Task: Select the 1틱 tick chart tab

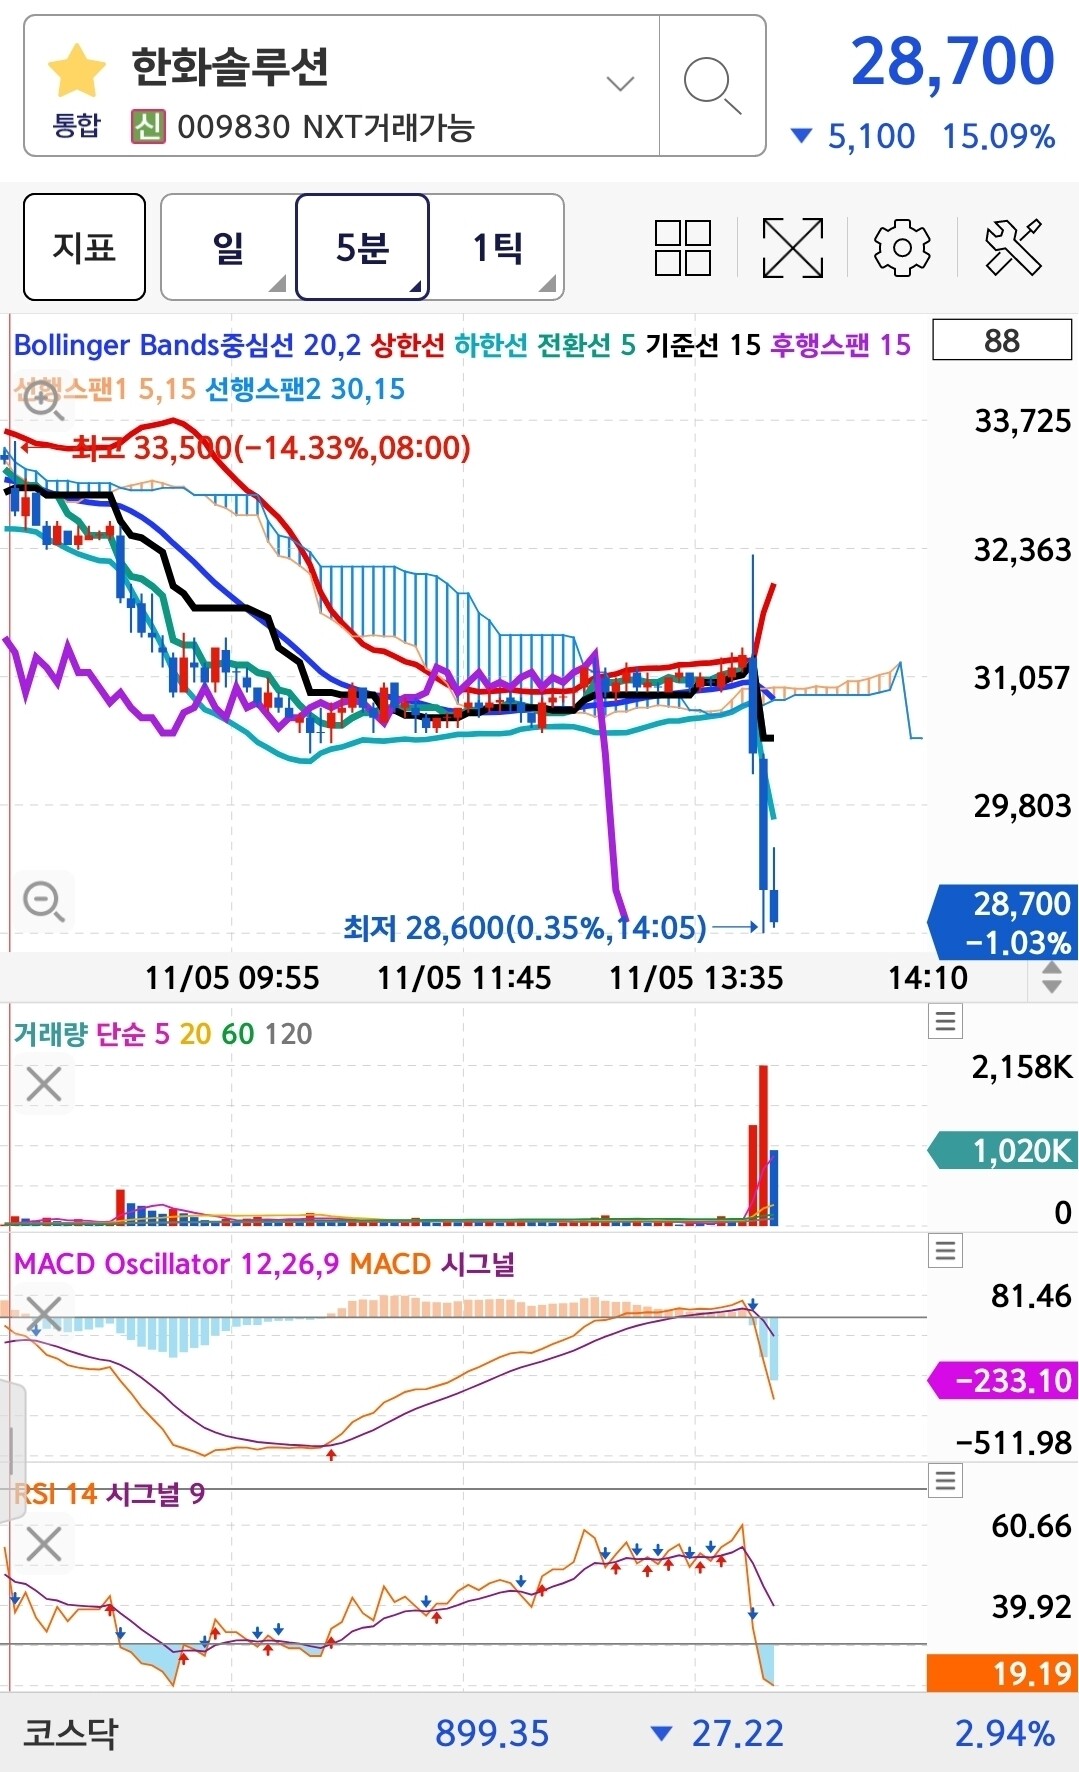Action: point(497,247)
